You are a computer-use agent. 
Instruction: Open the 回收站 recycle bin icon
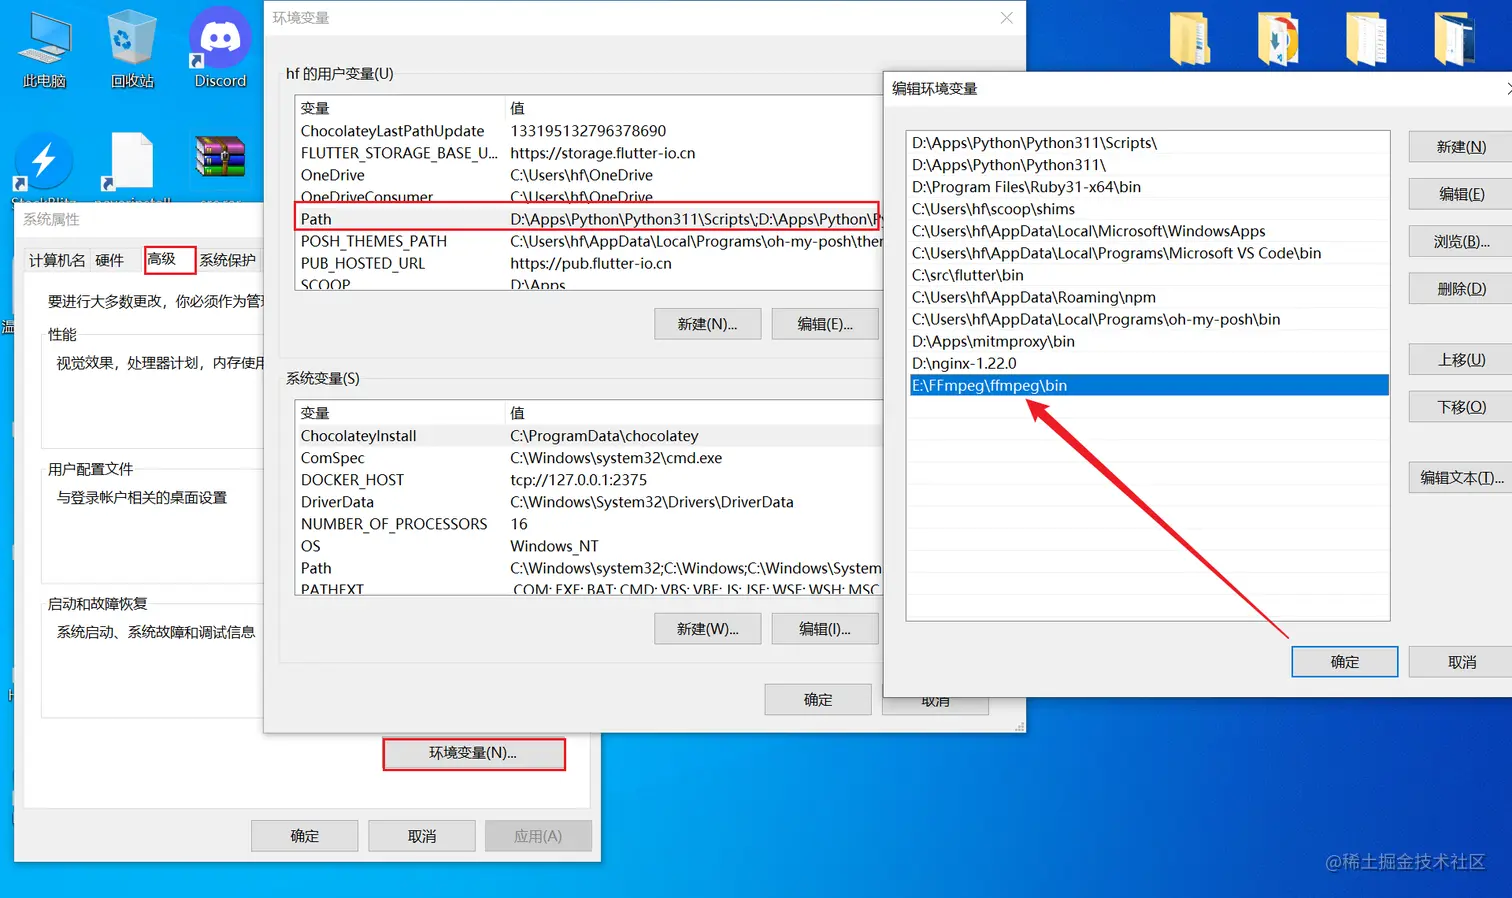132,48
